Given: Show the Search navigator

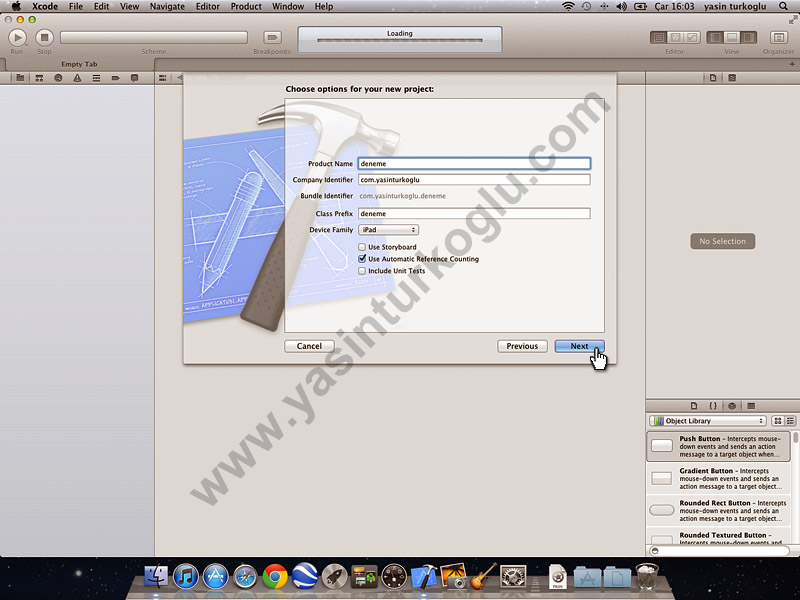Looking at the screenshot, I should (x=58, y=78).
